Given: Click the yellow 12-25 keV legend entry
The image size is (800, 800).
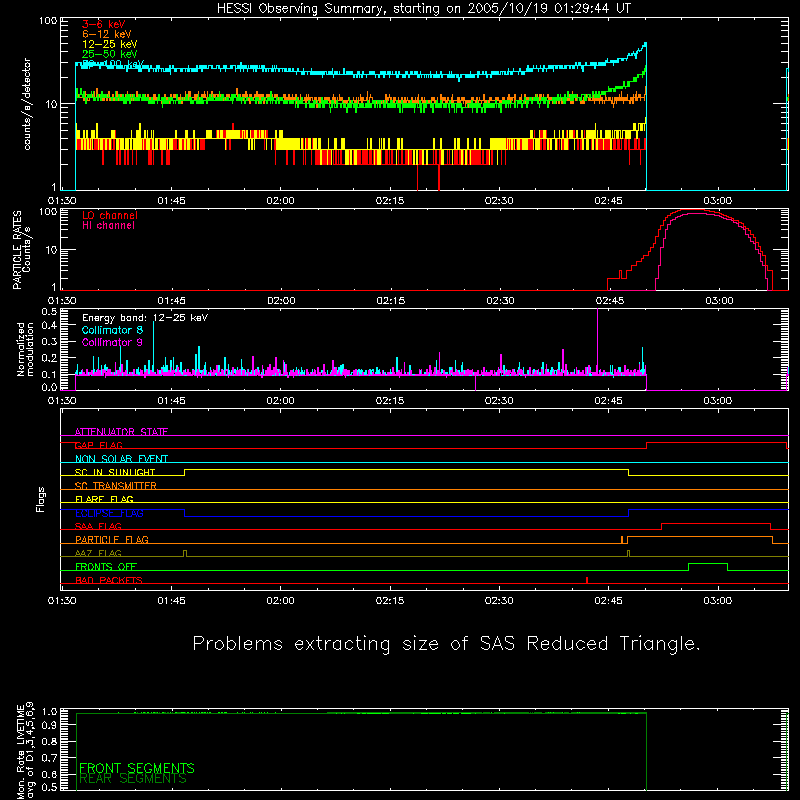Looking at the screenshot, I should pyautogui.click(x=110, y=44).
